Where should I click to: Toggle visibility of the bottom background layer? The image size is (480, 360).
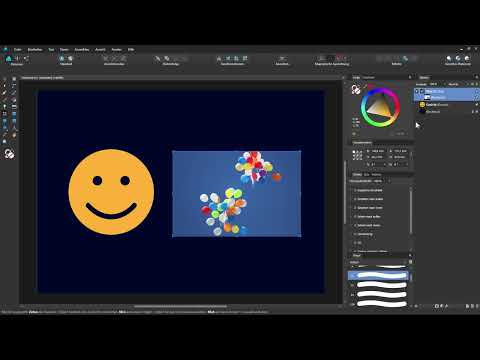tap(477, 112)
